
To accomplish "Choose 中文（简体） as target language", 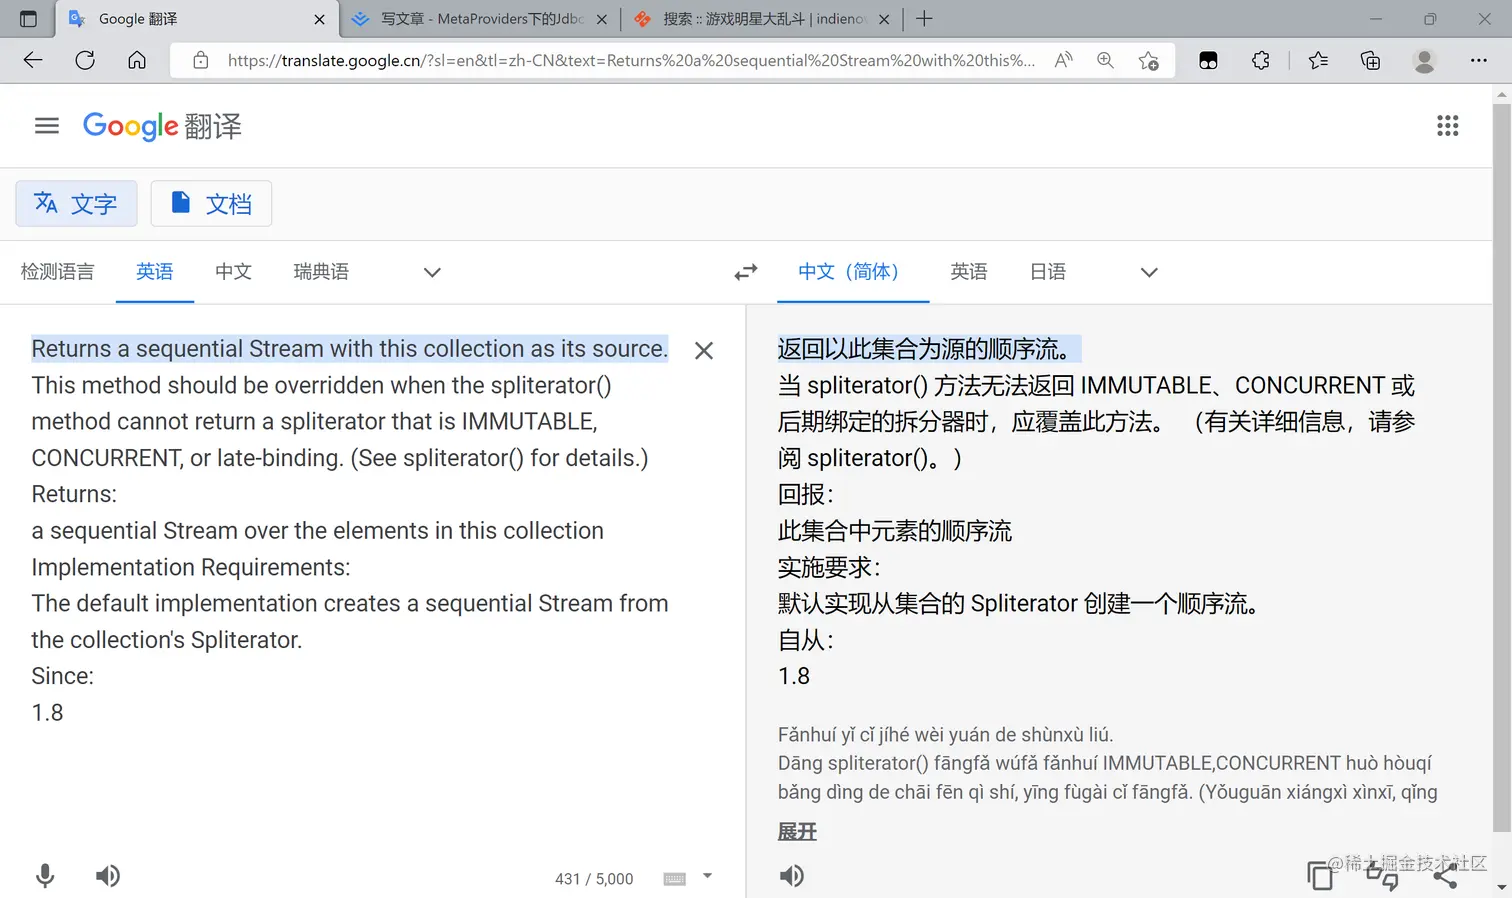I will pyautogui.click(x=853, y=272).
